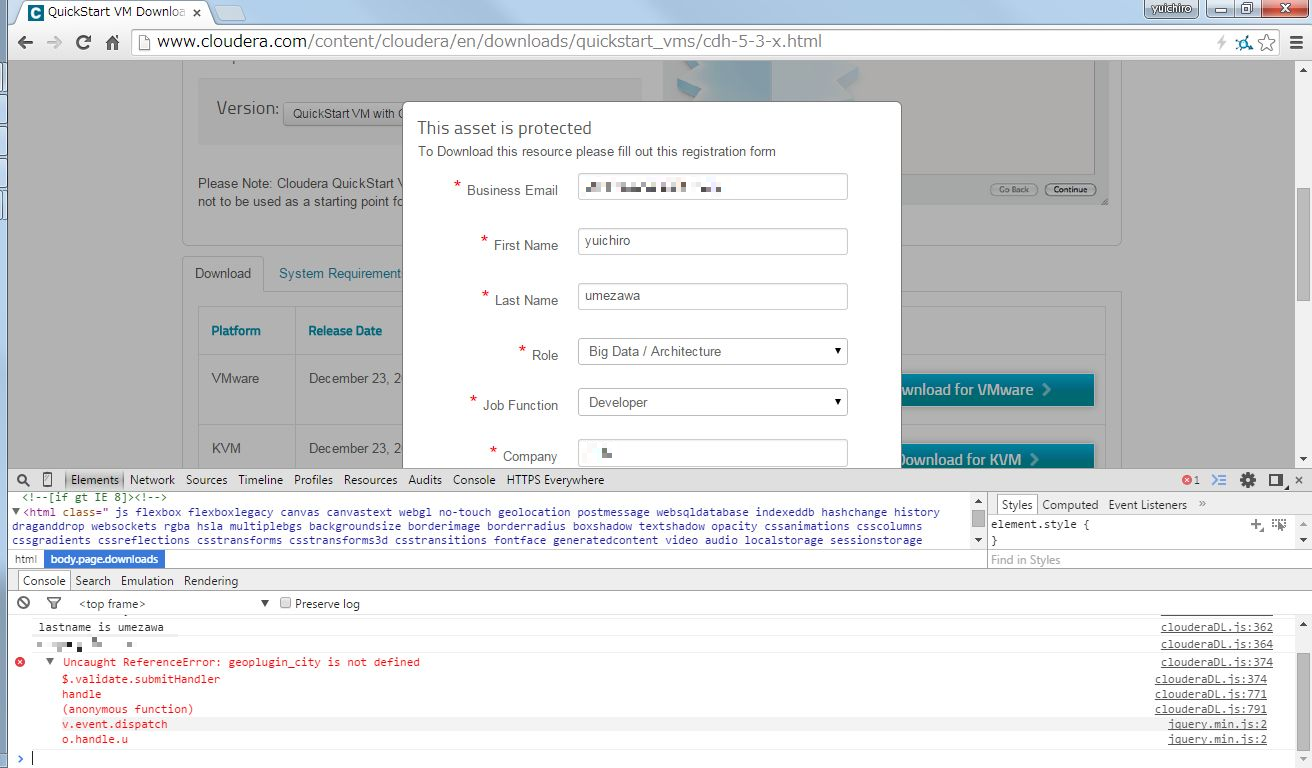Open the Profiles panel
1312x768 pixels.
tap(313, 480)
